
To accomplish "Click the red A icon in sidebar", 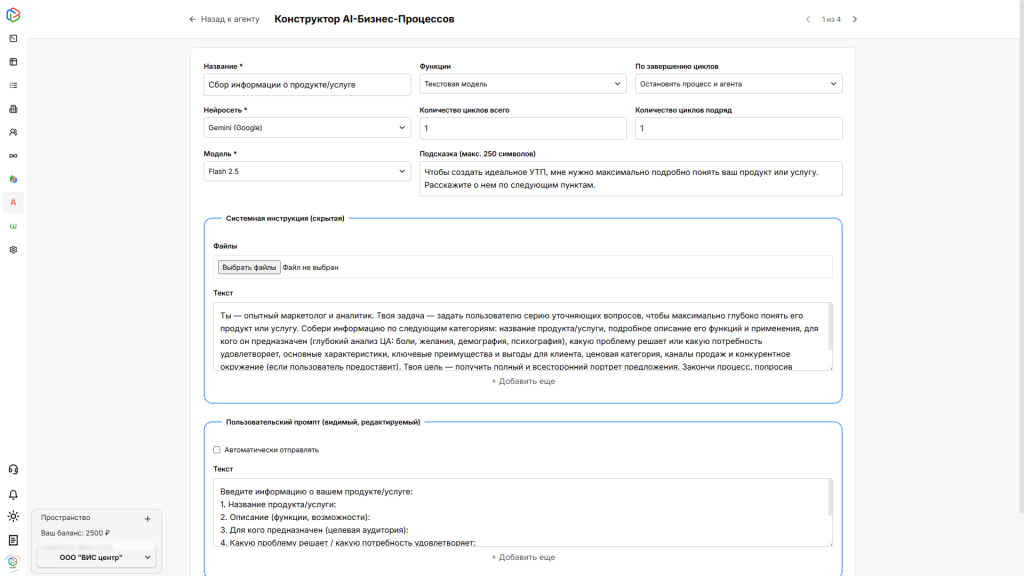I will 13,202.
